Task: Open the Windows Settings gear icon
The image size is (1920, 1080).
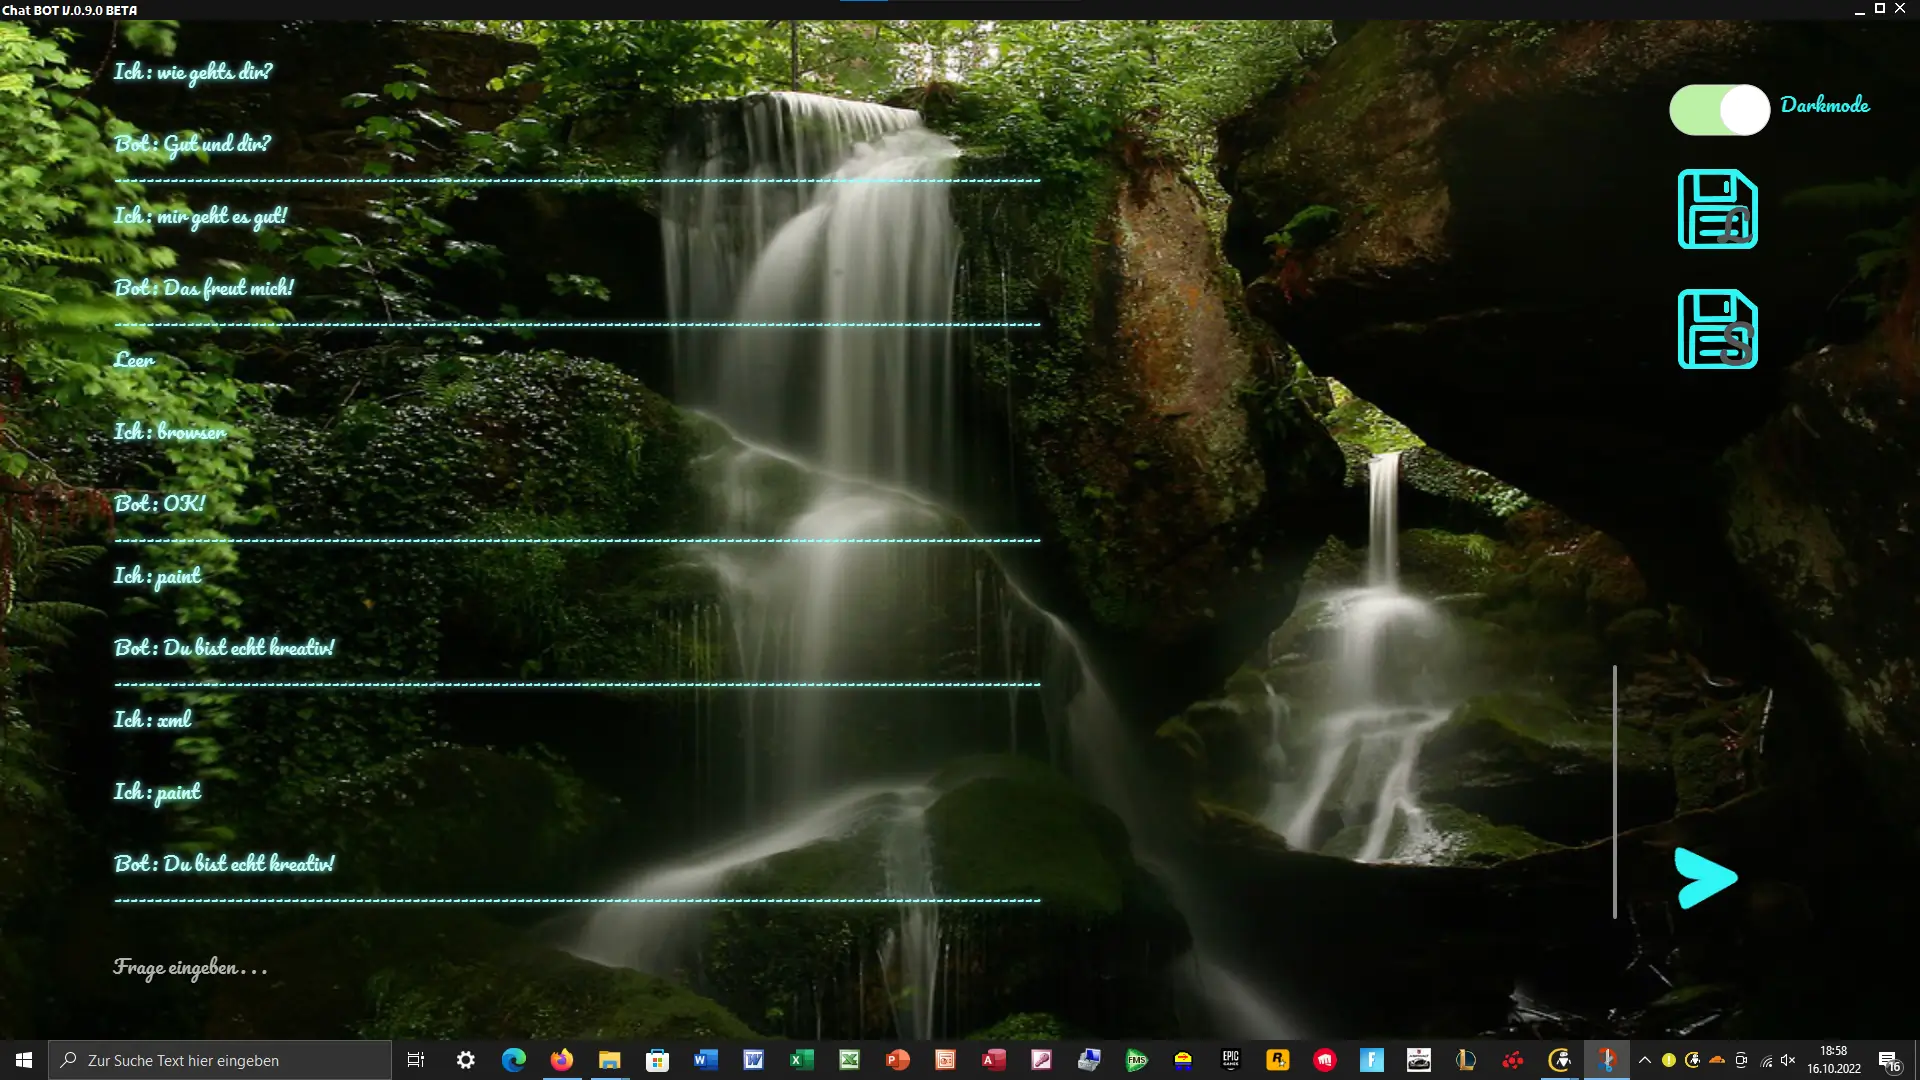Action: [x=465, y=1060]
